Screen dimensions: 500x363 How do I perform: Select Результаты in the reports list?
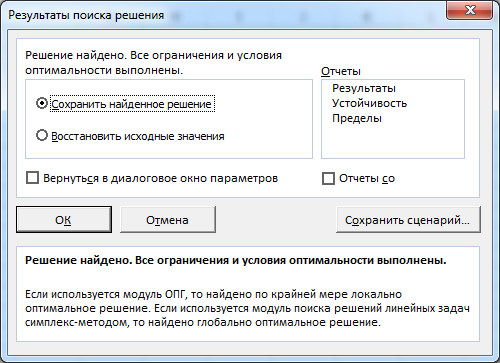click(364, 88)
